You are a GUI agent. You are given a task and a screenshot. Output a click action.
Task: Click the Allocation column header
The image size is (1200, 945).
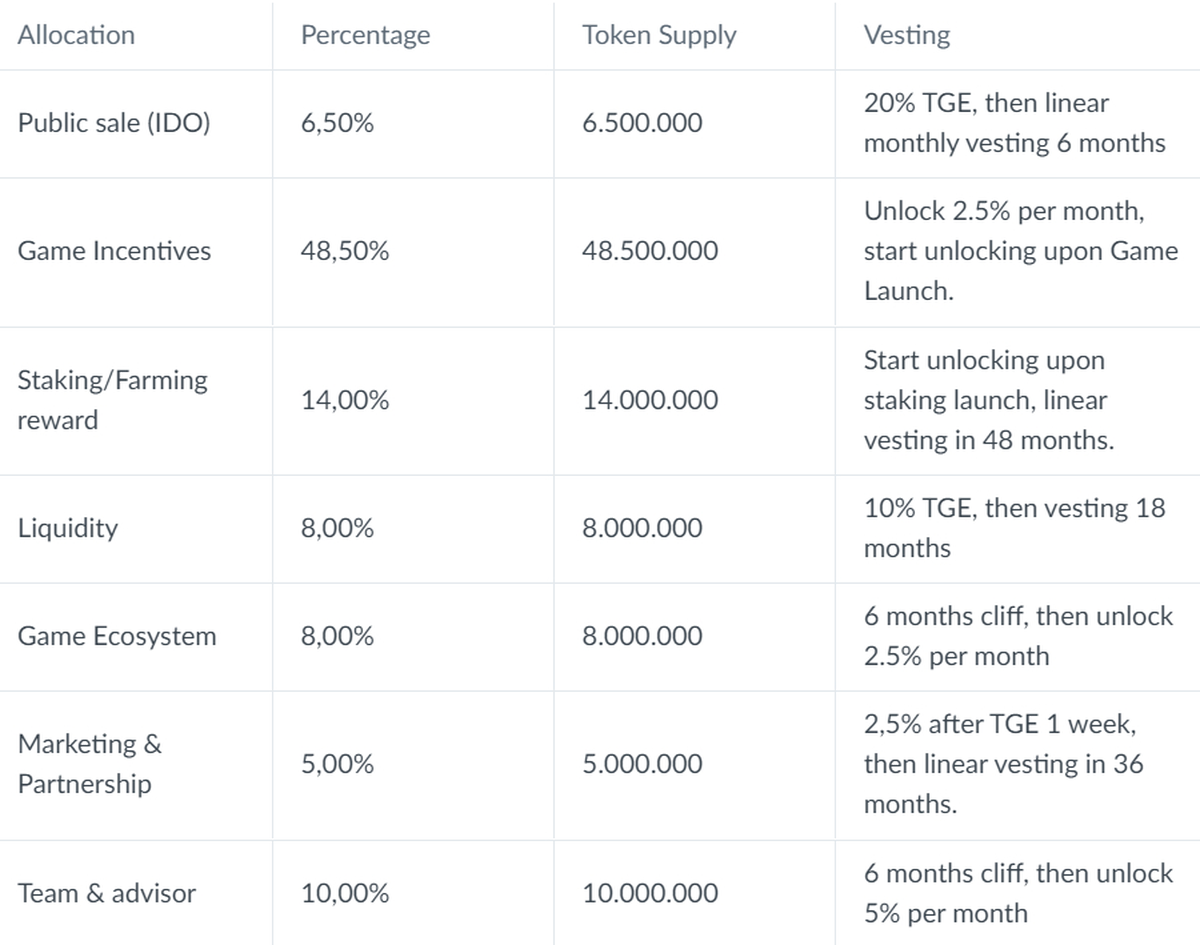[x=76, y=35]
